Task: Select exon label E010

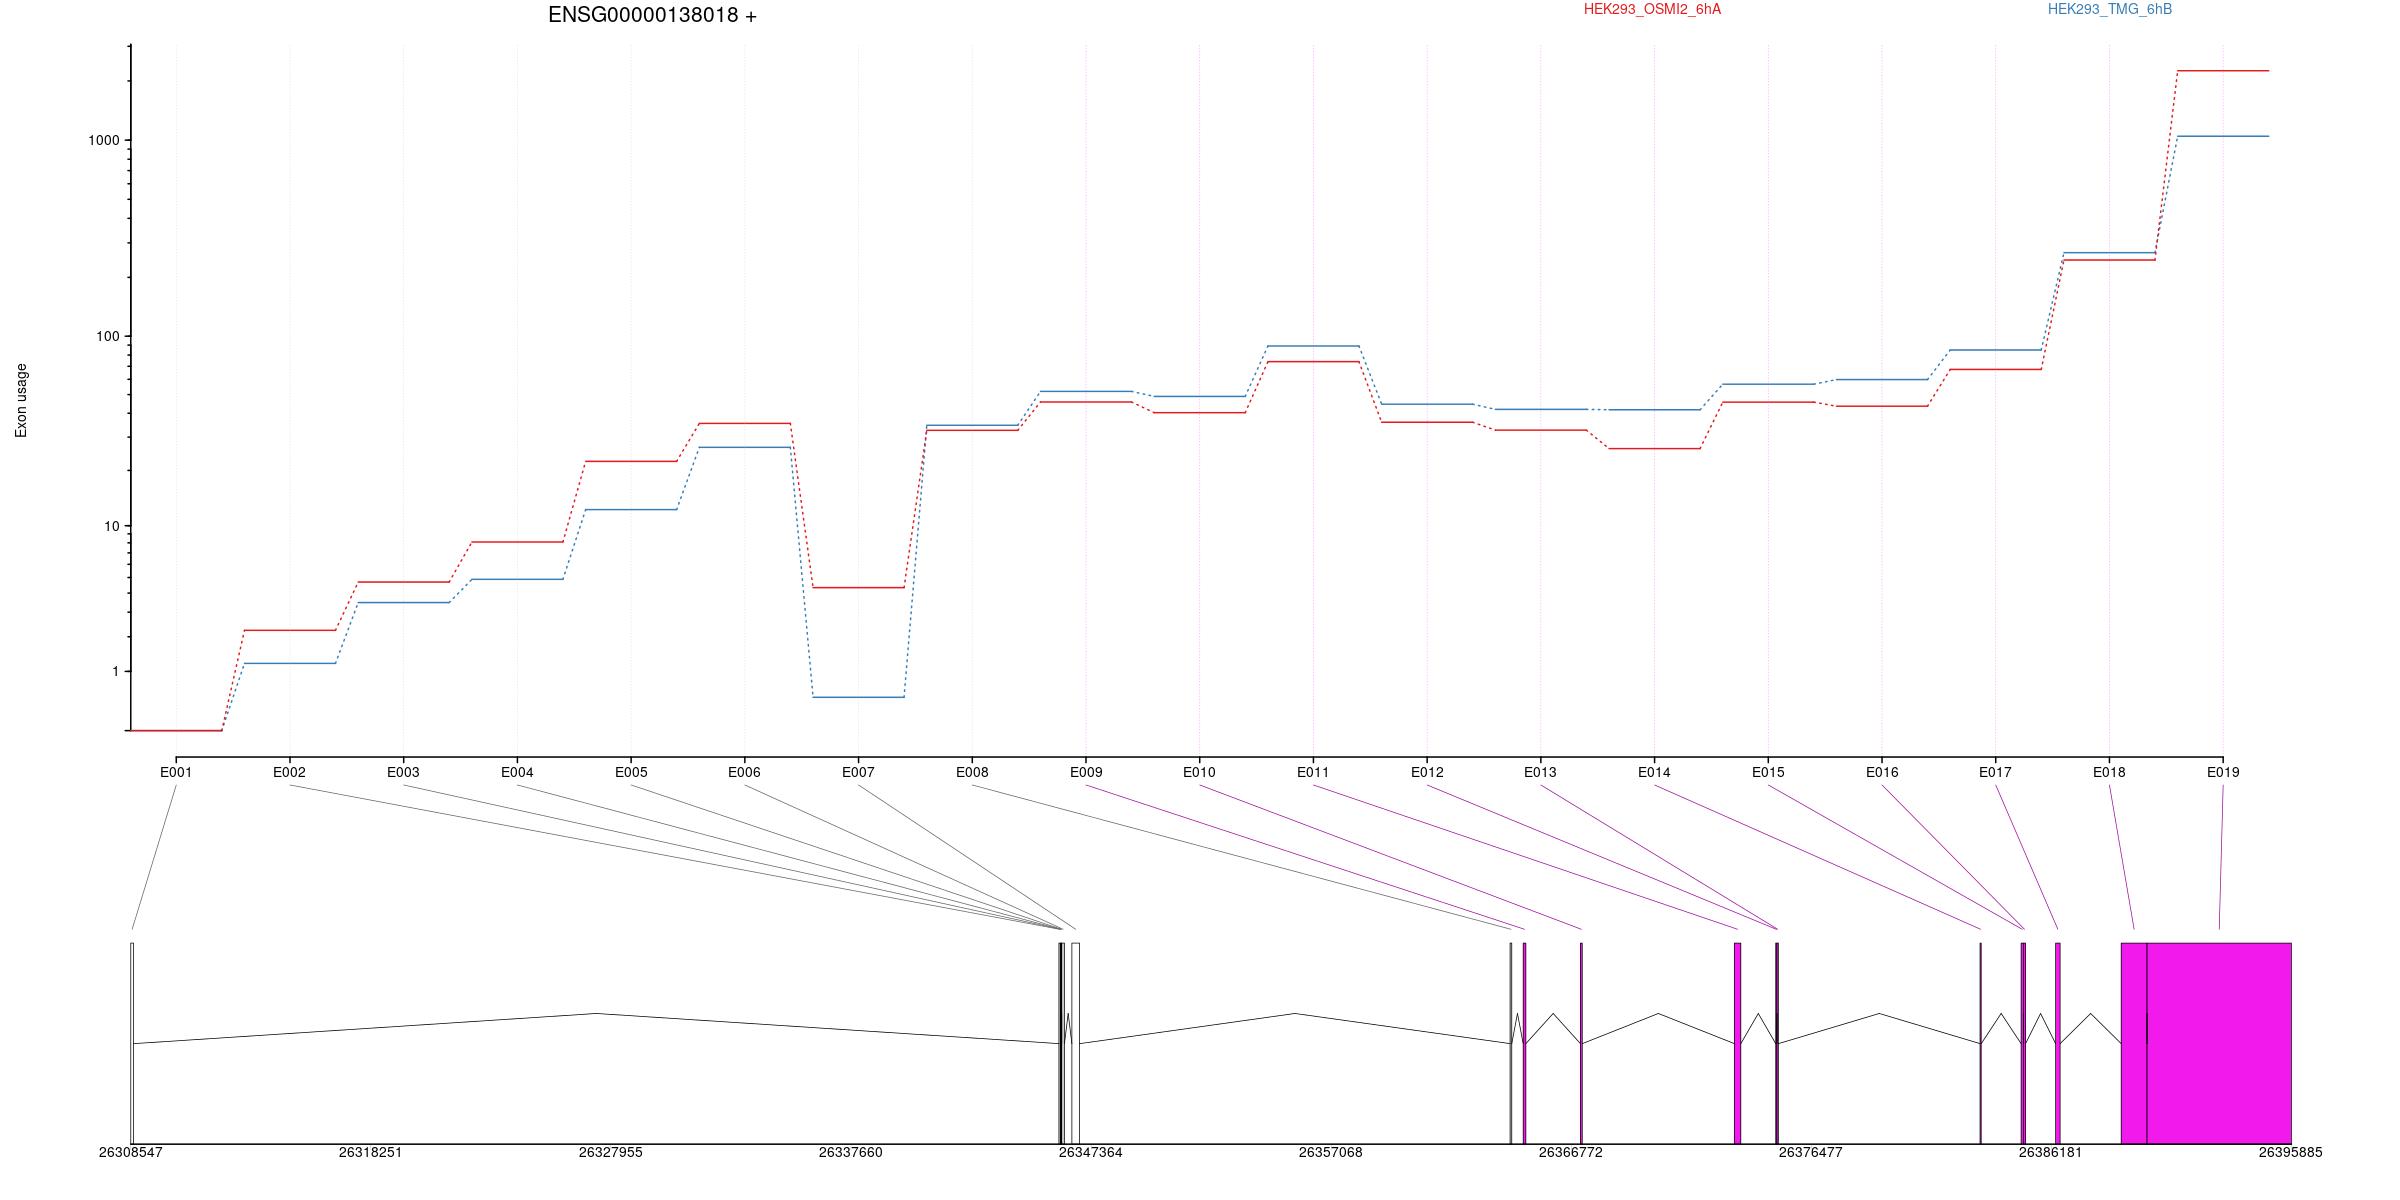Action: pyautogui.click(x=1199, y=772)
